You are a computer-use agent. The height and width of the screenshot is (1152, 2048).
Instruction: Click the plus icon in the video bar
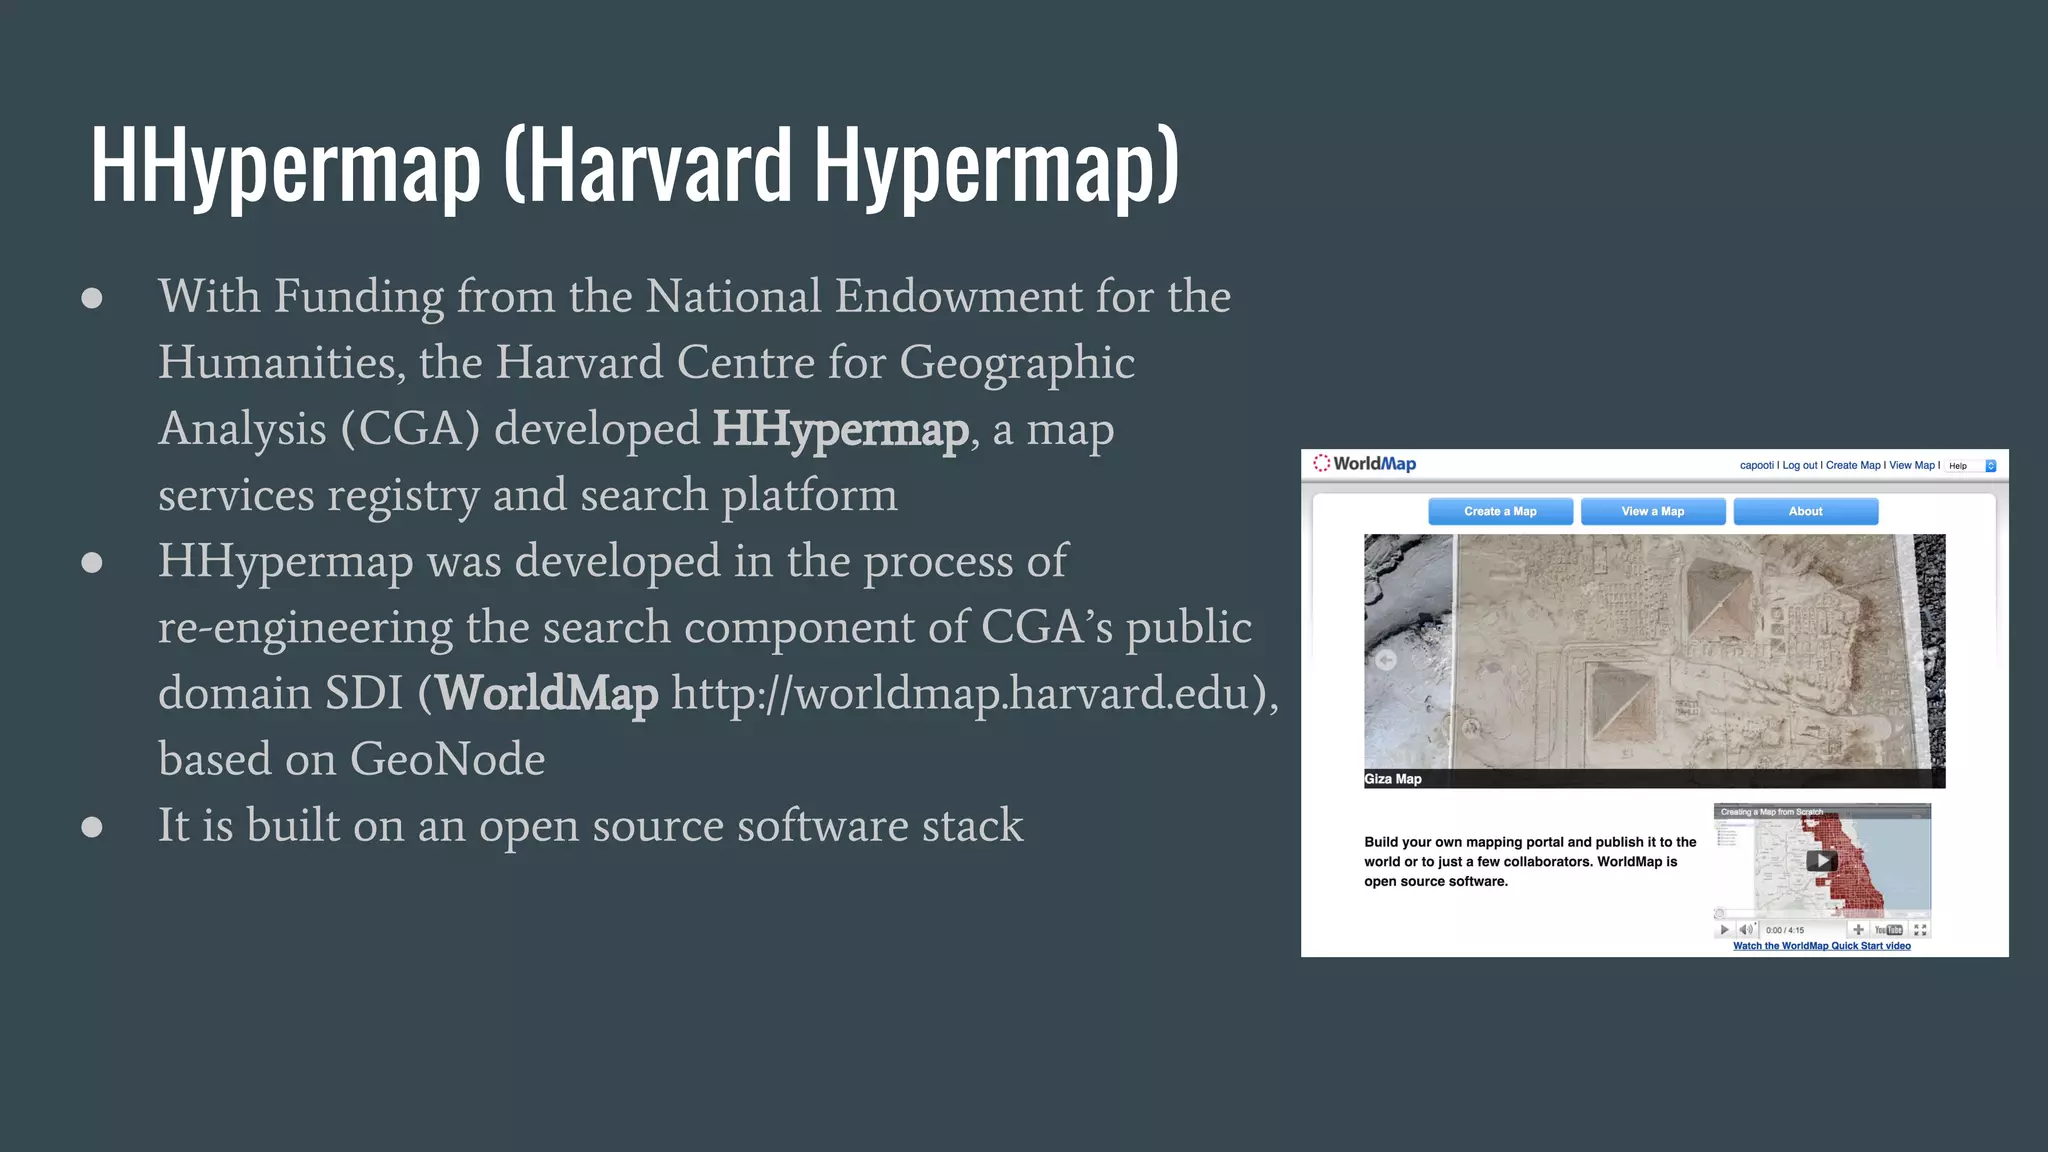pos(1858,930)
